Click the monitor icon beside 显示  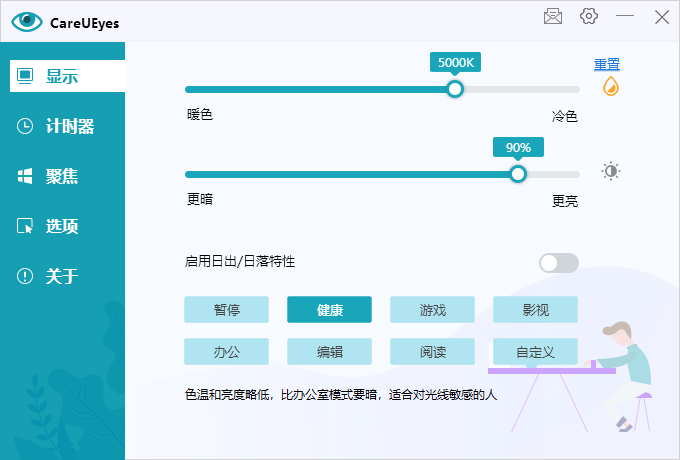pos(25,76)
